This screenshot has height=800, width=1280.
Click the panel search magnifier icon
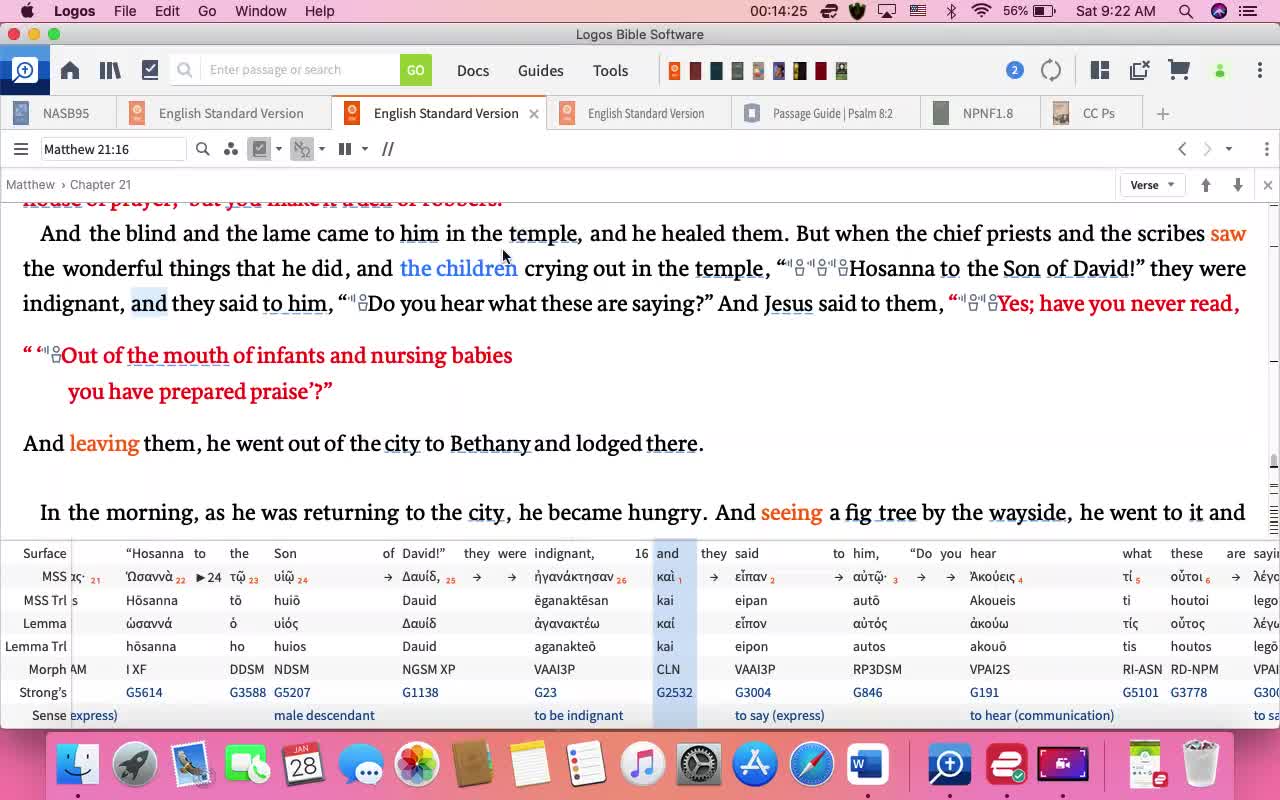pyautogui.click(x=203, y=149)
